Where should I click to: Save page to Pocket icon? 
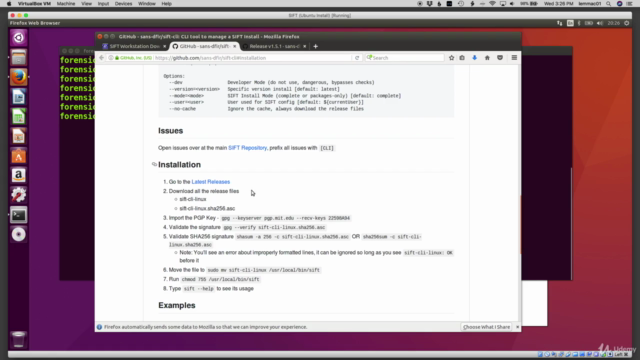(500, 58)
